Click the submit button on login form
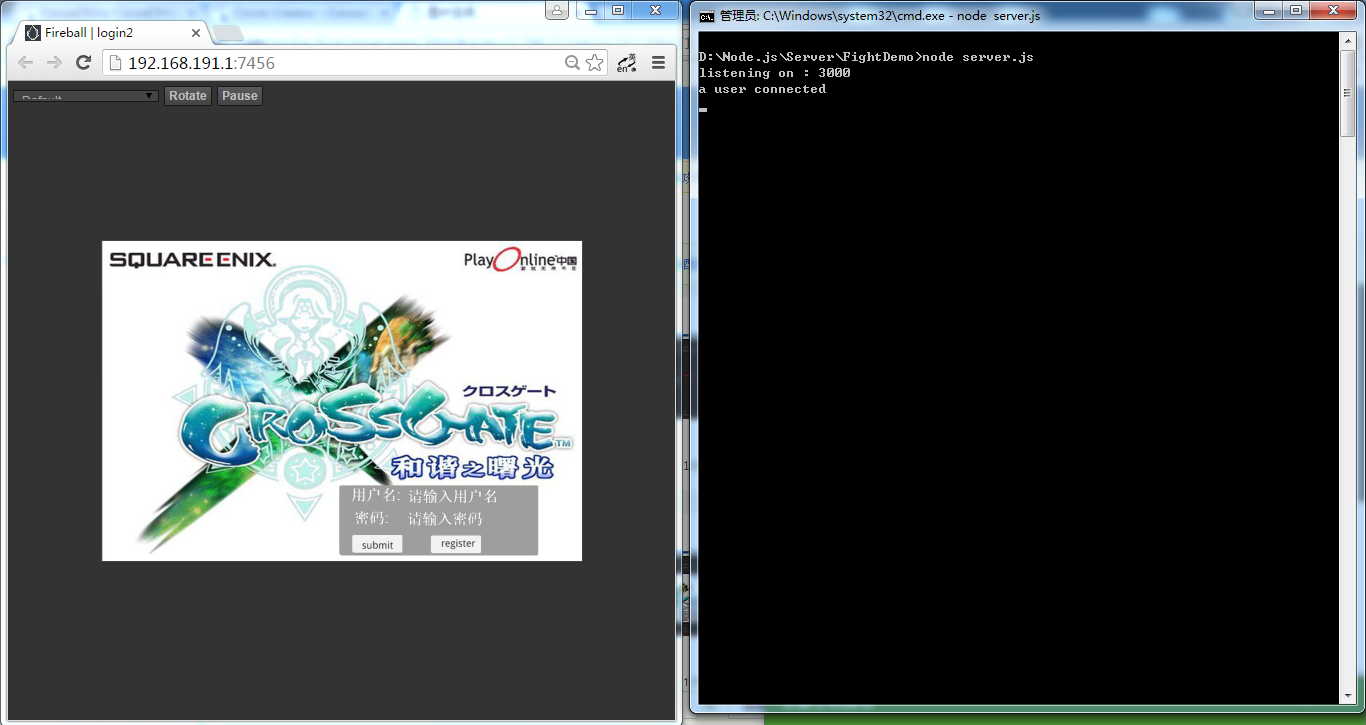1366x725 pixels. click(x=377, y=545)
